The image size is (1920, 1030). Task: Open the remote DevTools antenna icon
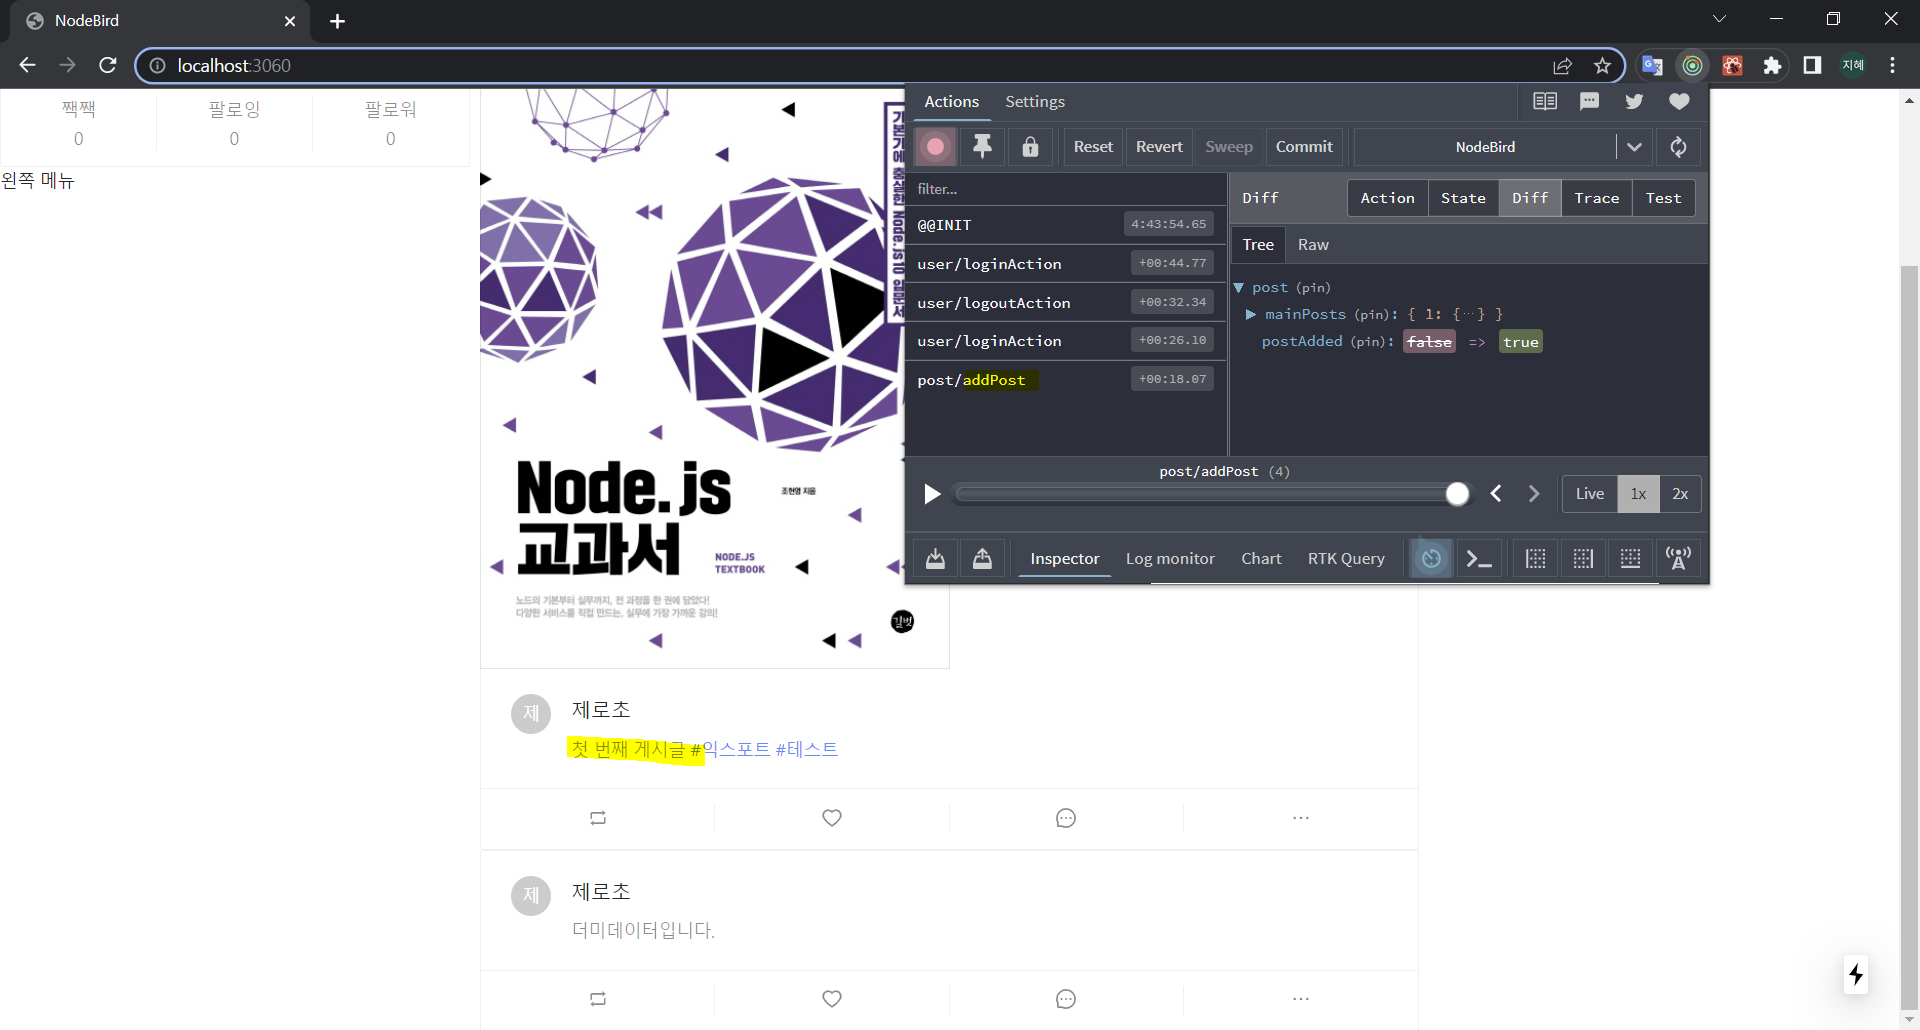pos(1678,559)
